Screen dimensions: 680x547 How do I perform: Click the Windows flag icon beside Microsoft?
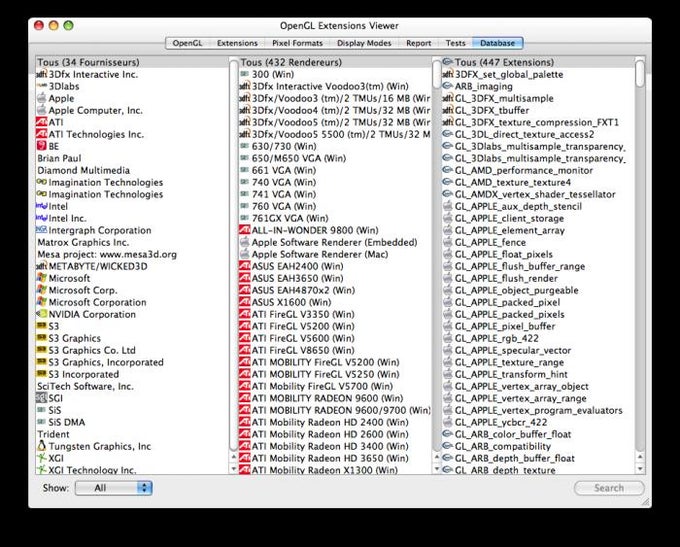[x=42, y=278]
